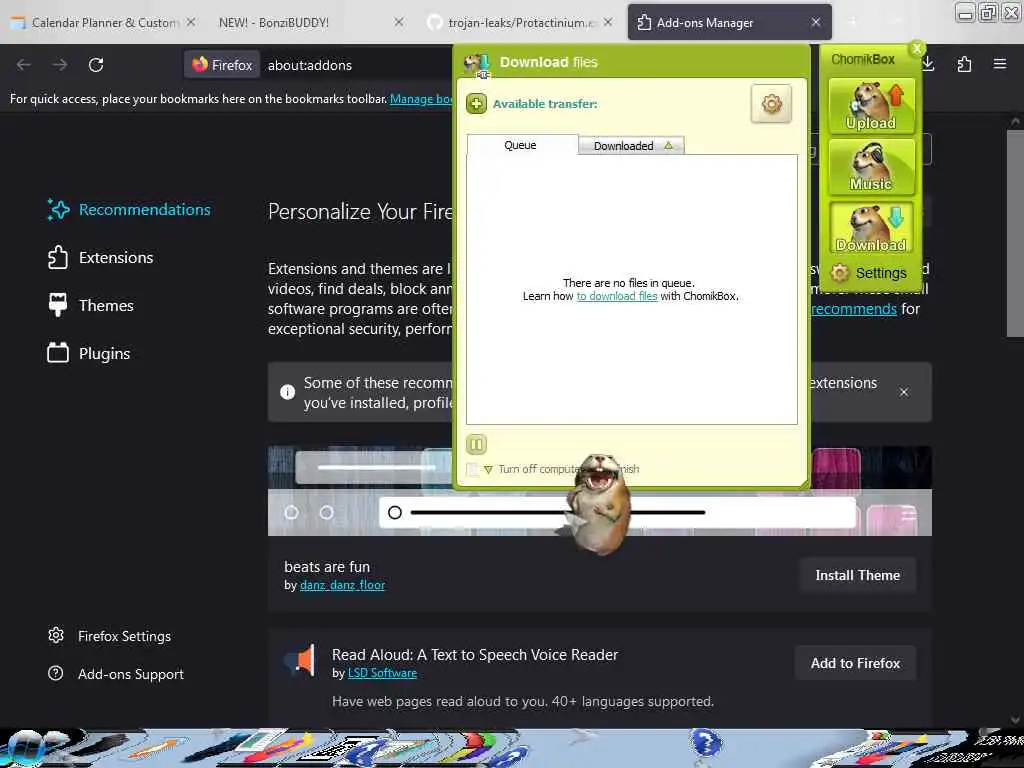Click the Manage bookmarks link
Image resolution: width=1024 pixels, height=768 pixels.
click(x=421, y=99)
